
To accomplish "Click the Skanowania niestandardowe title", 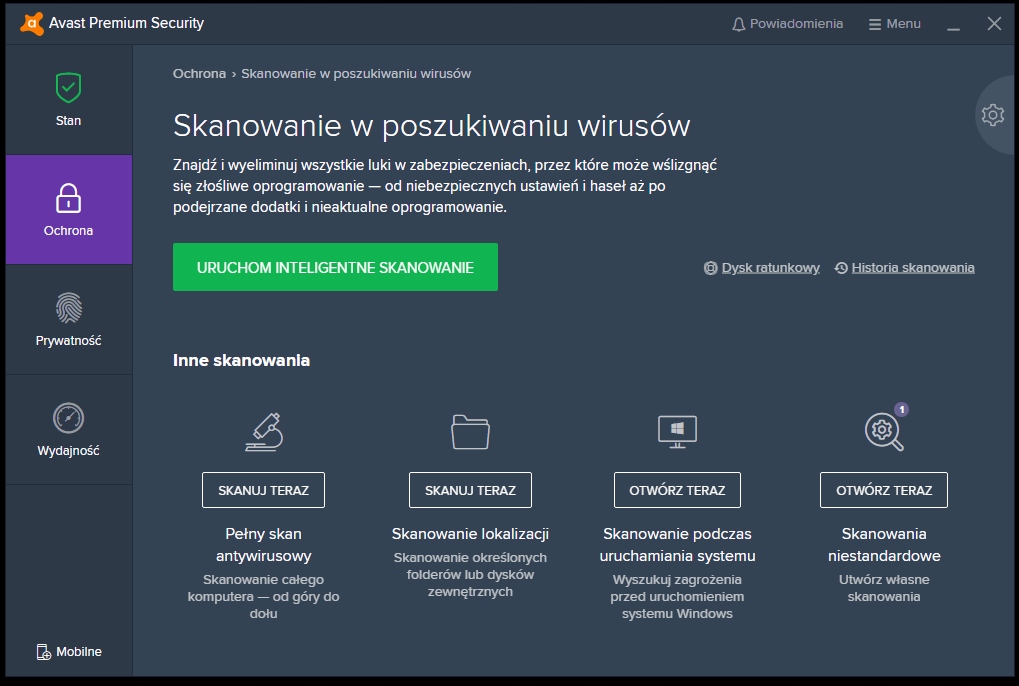I will (x=884, y=544).
